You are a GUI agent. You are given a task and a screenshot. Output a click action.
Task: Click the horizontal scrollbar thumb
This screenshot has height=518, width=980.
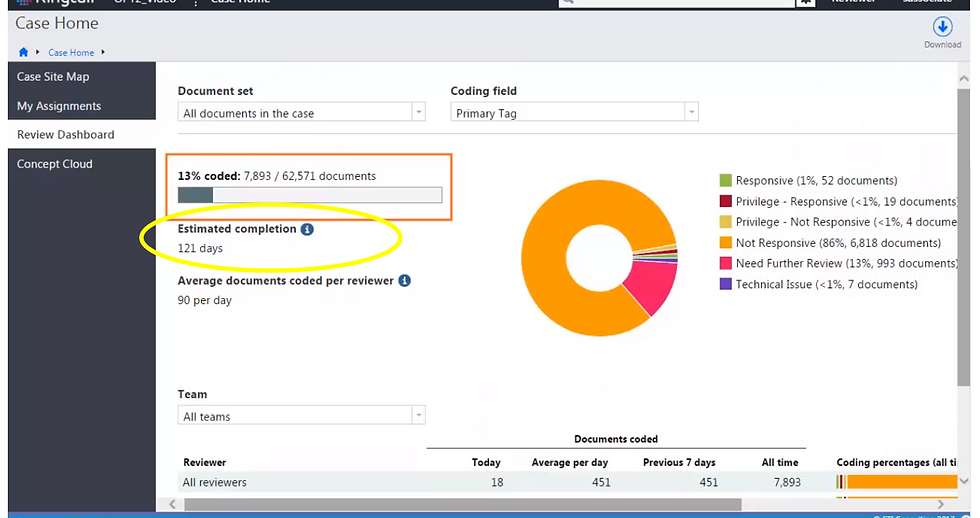click(x=462, y=504)
